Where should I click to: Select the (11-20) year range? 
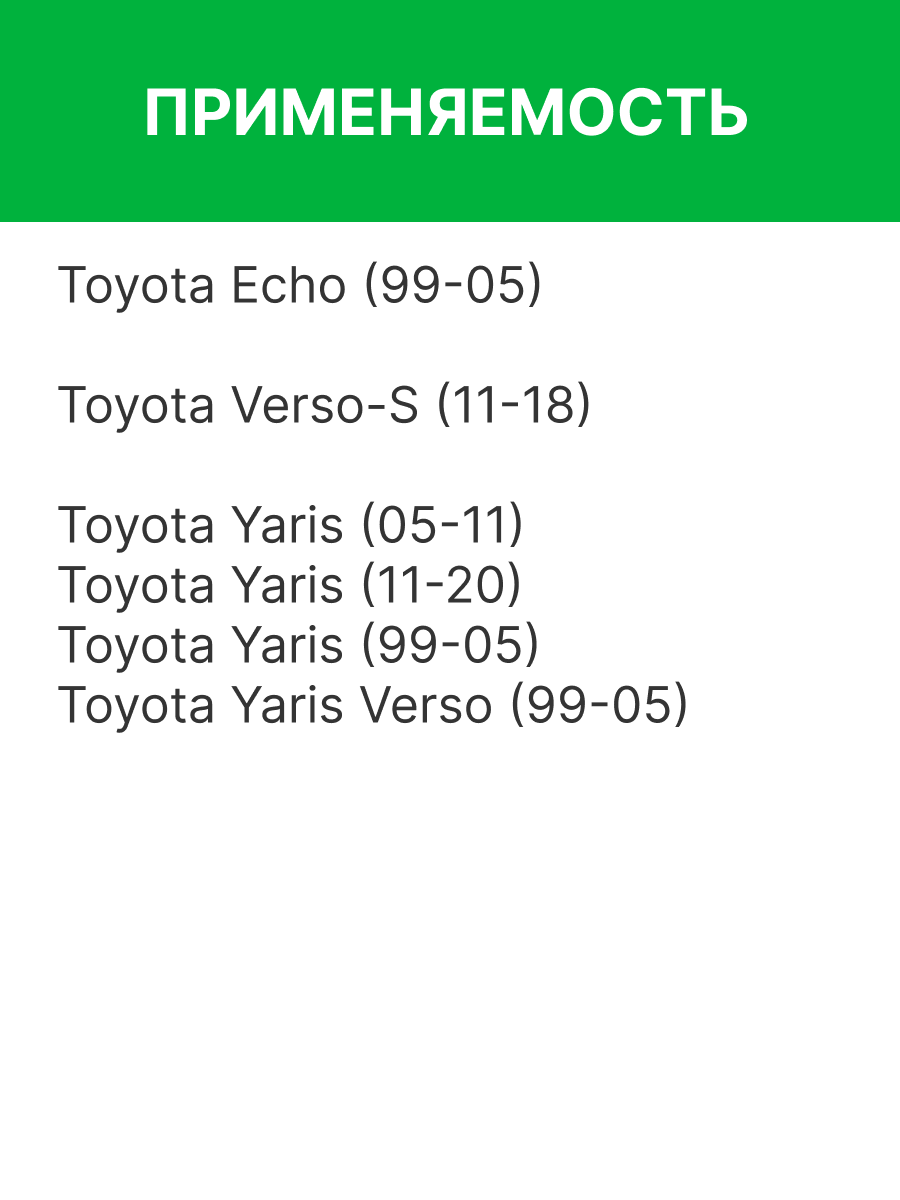coord(441,586)
